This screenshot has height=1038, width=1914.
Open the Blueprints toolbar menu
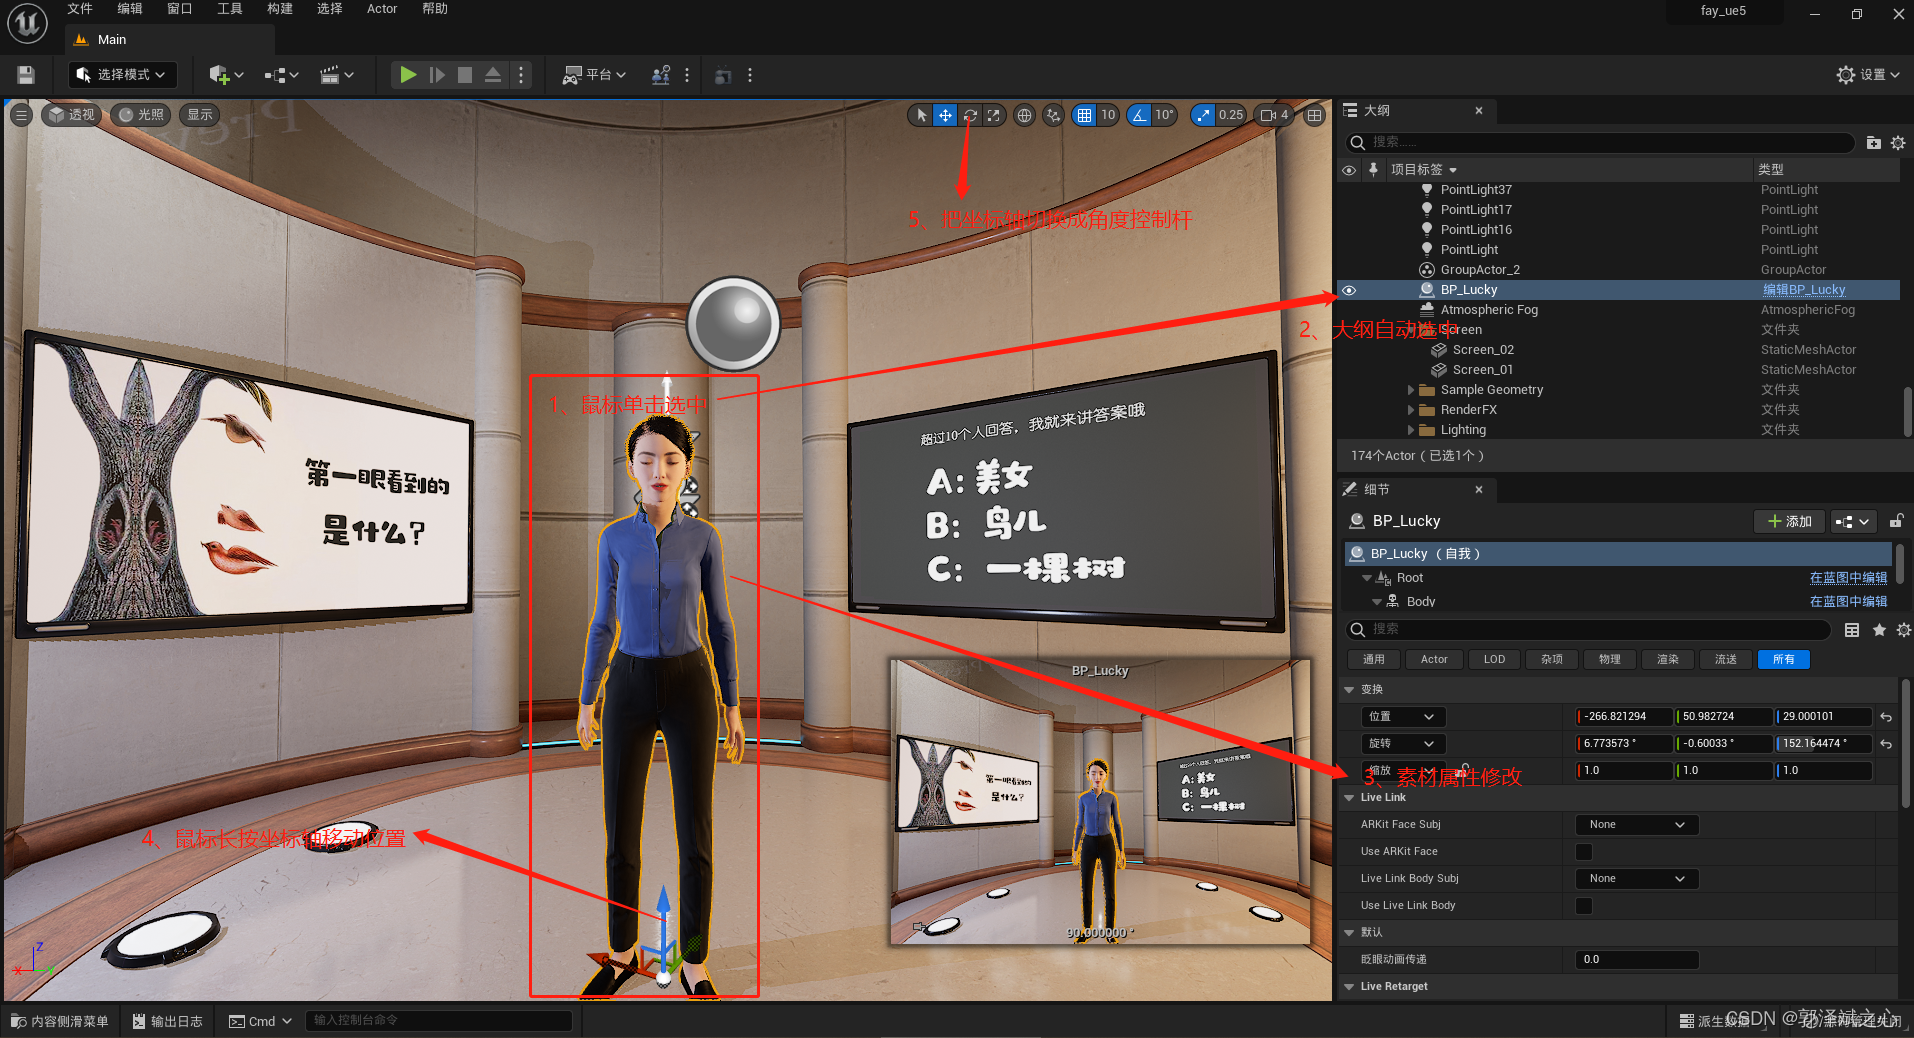[x=281, y=75]
